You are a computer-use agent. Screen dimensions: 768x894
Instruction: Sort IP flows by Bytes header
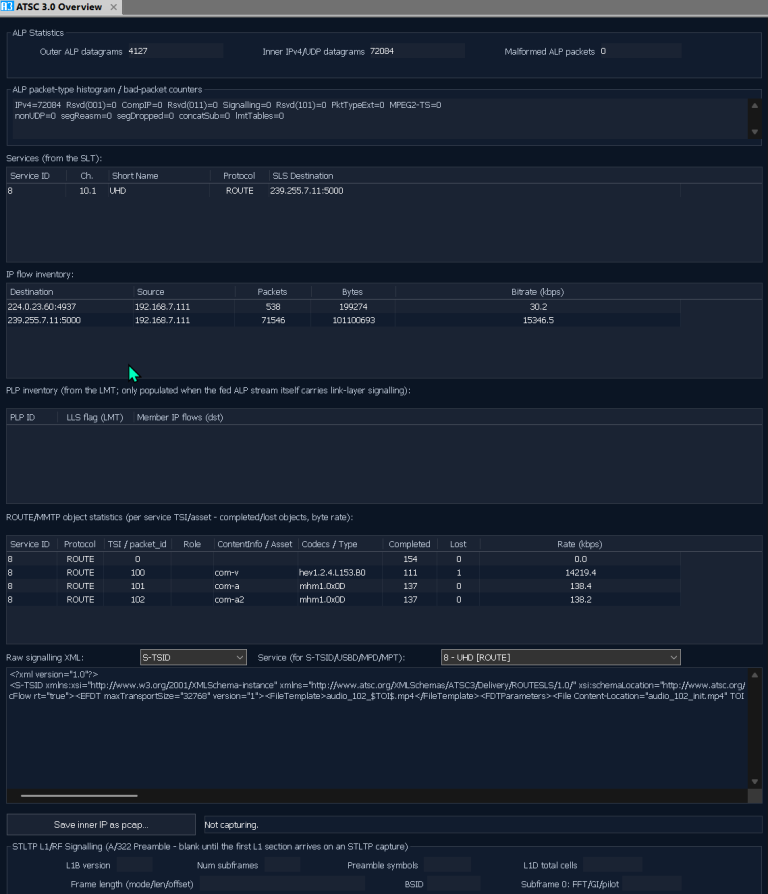352,291
